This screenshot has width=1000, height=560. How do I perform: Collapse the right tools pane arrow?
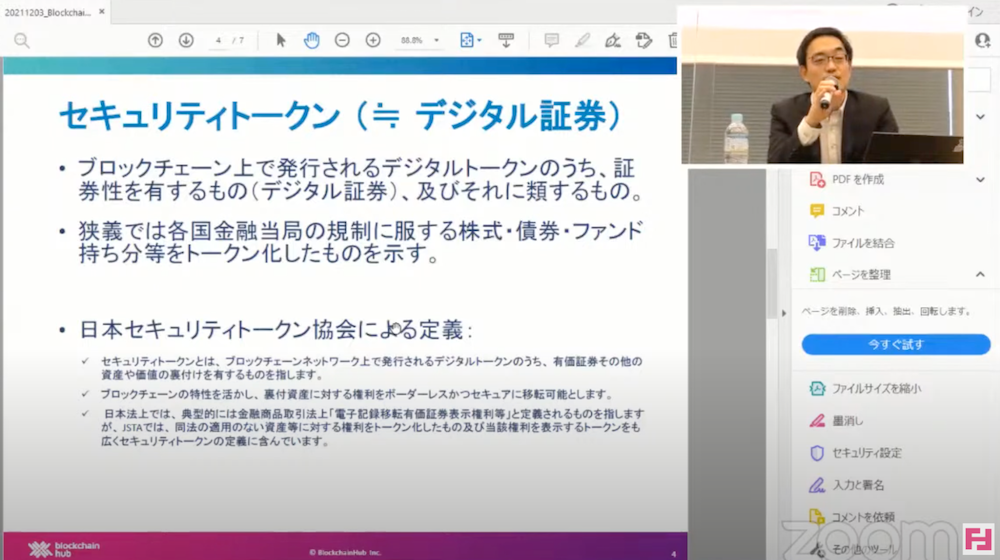784,313
